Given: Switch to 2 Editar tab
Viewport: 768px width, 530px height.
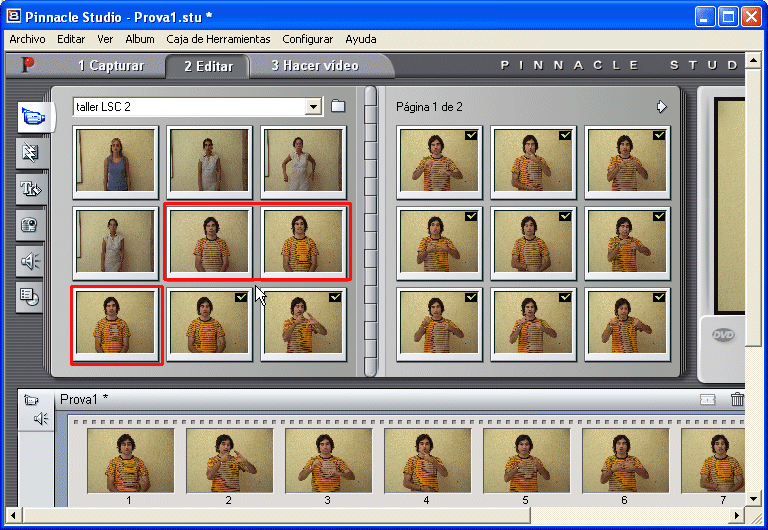Looking at the screenshot, I should (208, 66).
